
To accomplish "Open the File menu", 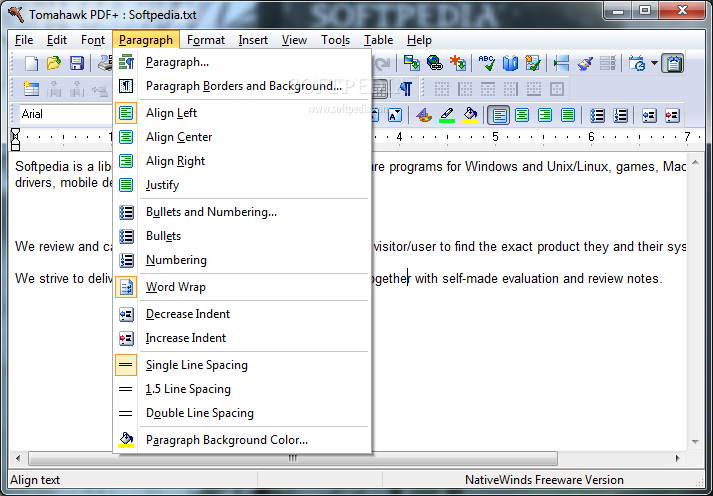I will point(24,40).
